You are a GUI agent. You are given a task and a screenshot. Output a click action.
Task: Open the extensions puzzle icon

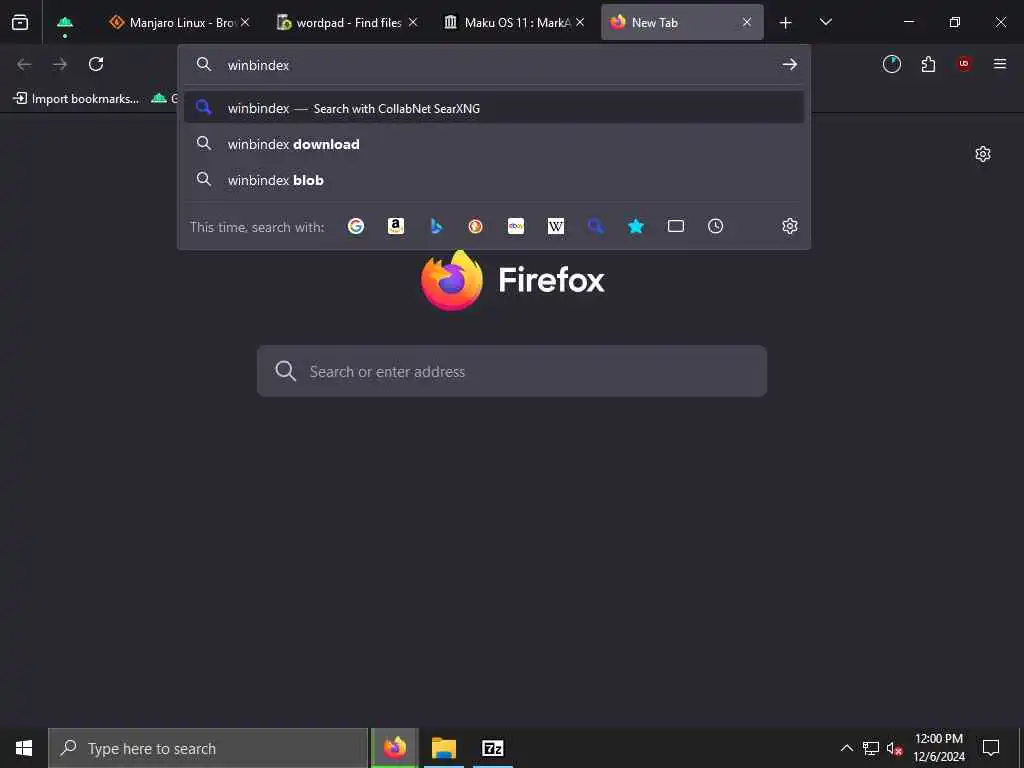click(x=928, y=64)
